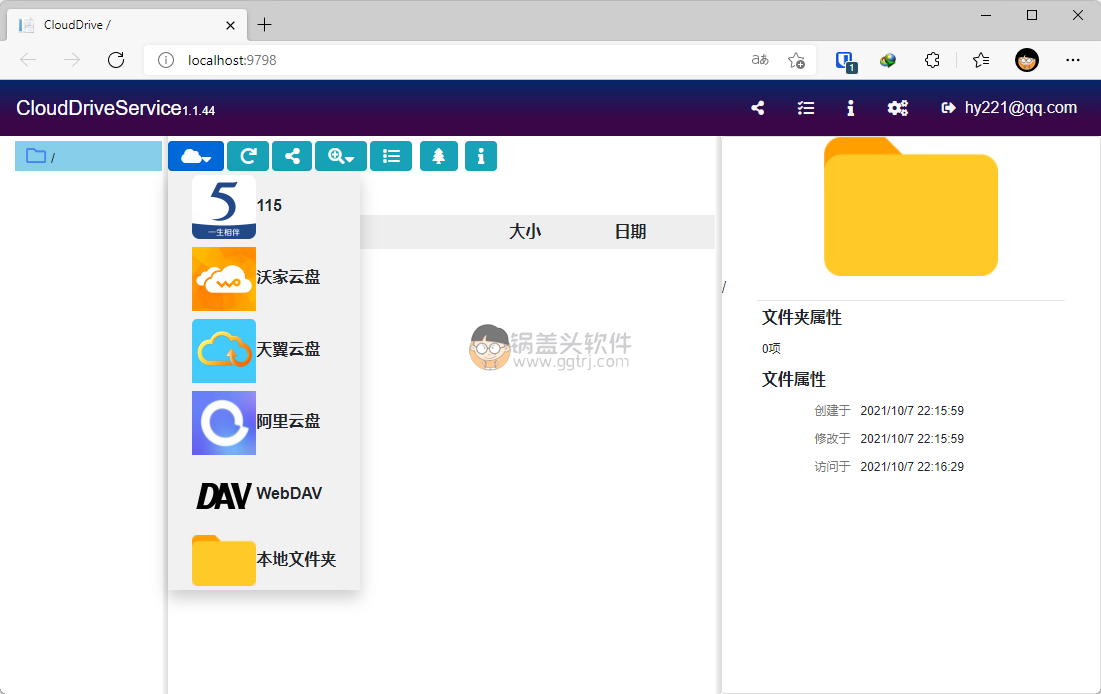Choose 本地文件夹 from the cloud menu

(264, 560)
